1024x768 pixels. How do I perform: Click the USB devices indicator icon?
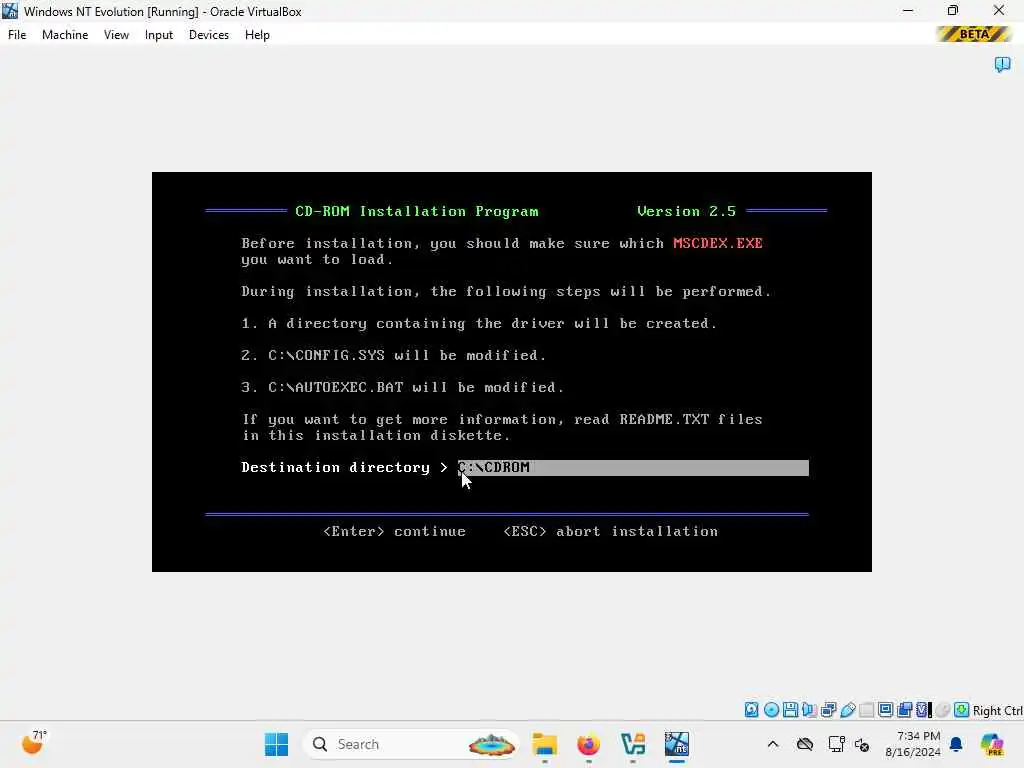point(848,710)
